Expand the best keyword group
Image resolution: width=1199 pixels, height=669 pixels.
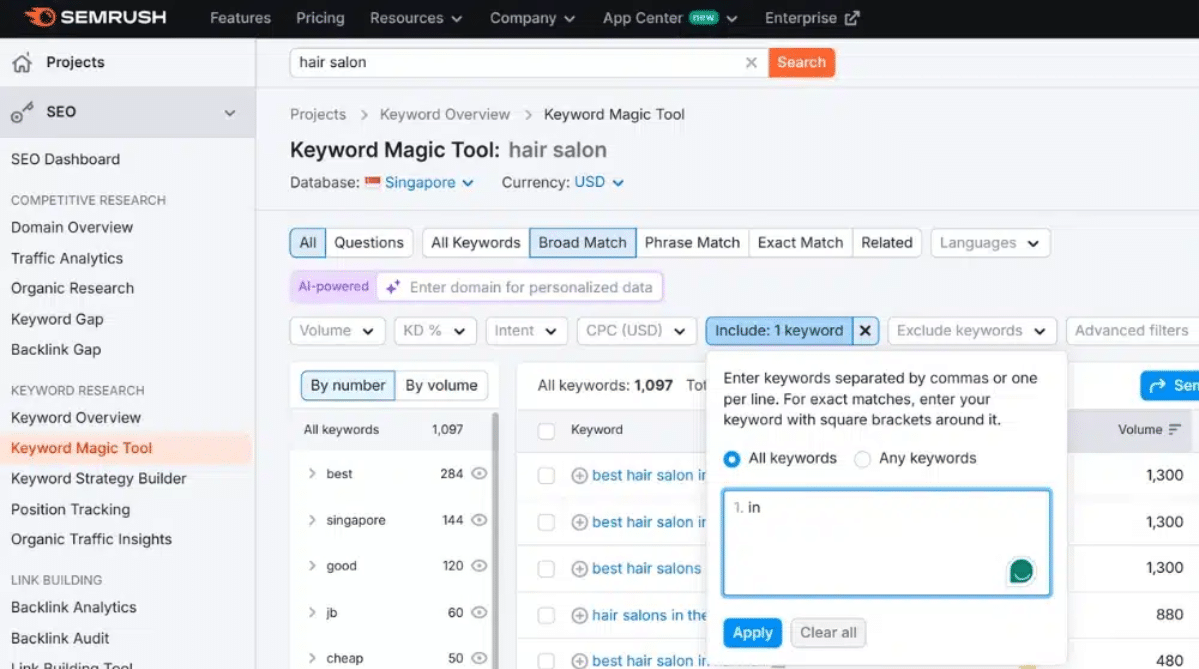[312, 473]
